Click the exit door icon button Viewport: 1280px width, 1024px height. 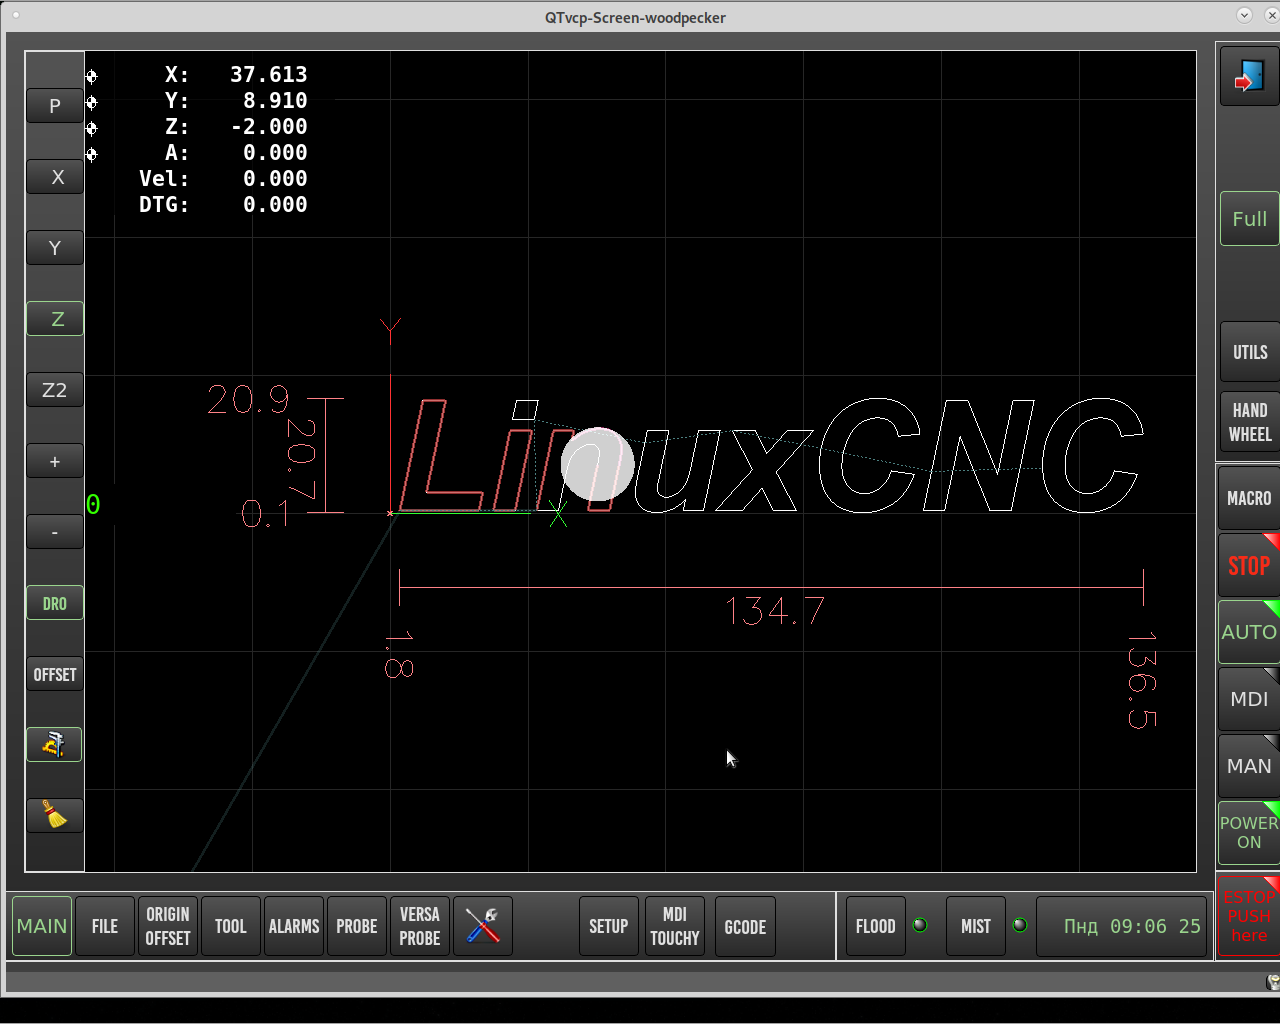pyautogui.click(x=1249, y=76)
